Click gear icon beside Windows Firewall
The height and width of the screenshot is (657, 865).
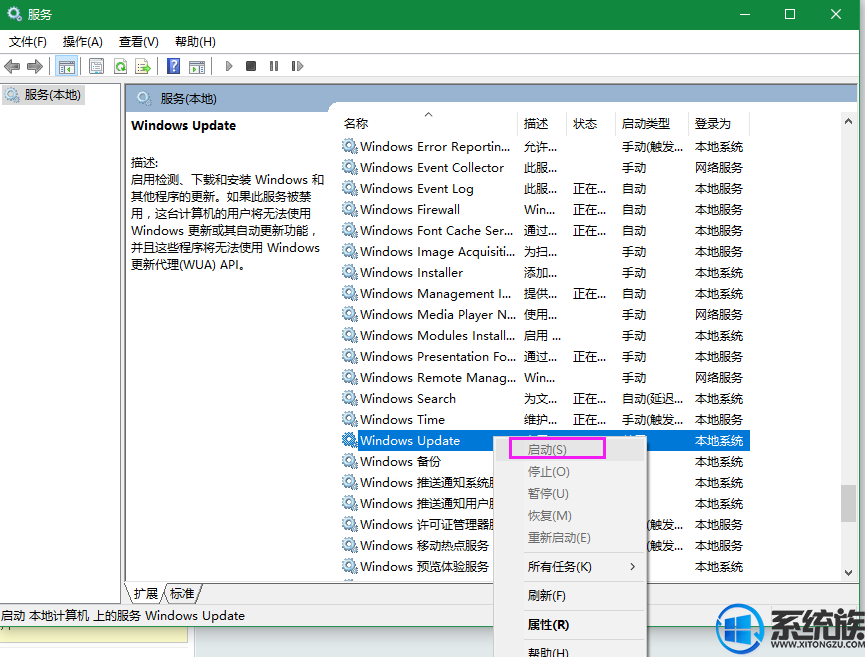(x=349, y=209)
